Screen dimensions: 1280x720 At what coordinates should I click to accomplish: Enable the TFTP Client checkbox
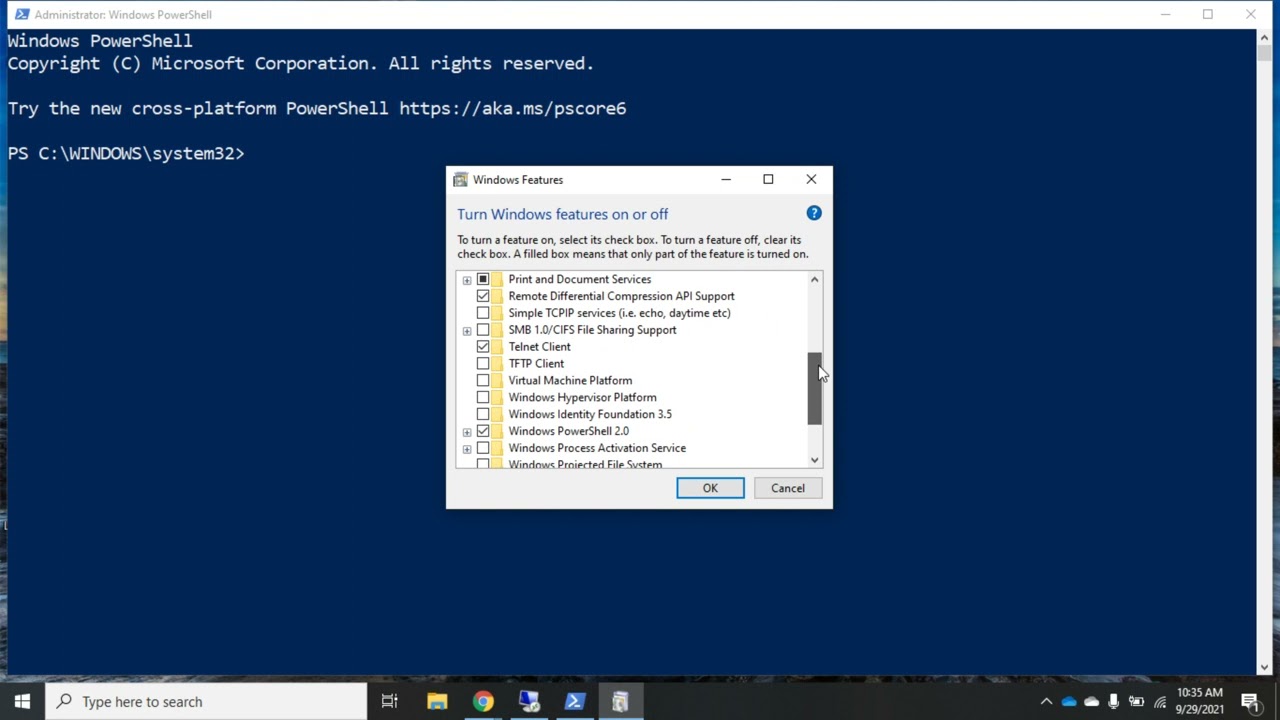click(483, 364)
